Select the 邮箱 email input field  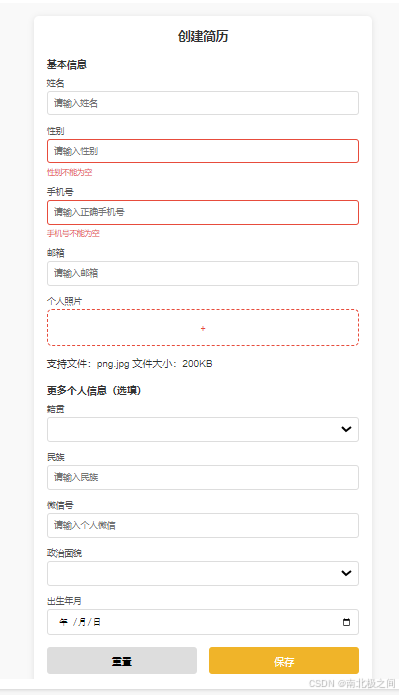click(x=203, y=273)
